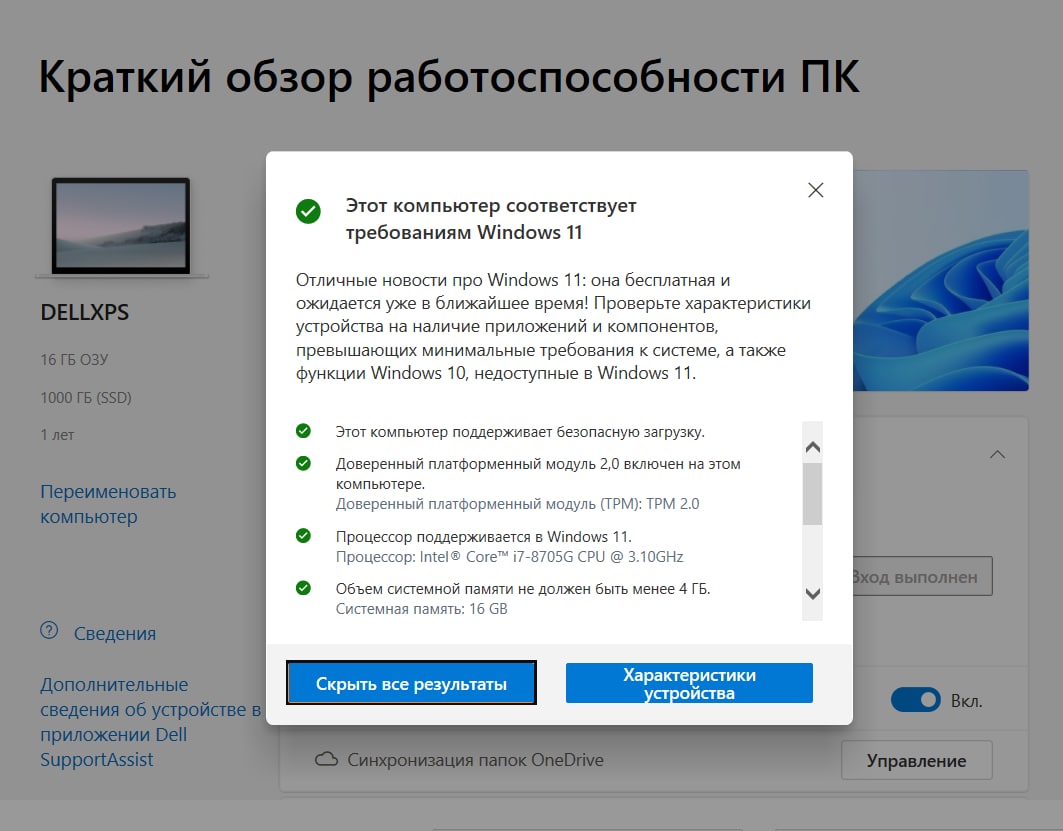This screenshot has height=831, width=1063.
Task: Click the Windows 11 bloom wallpaper image
Action: click(941, 281)
